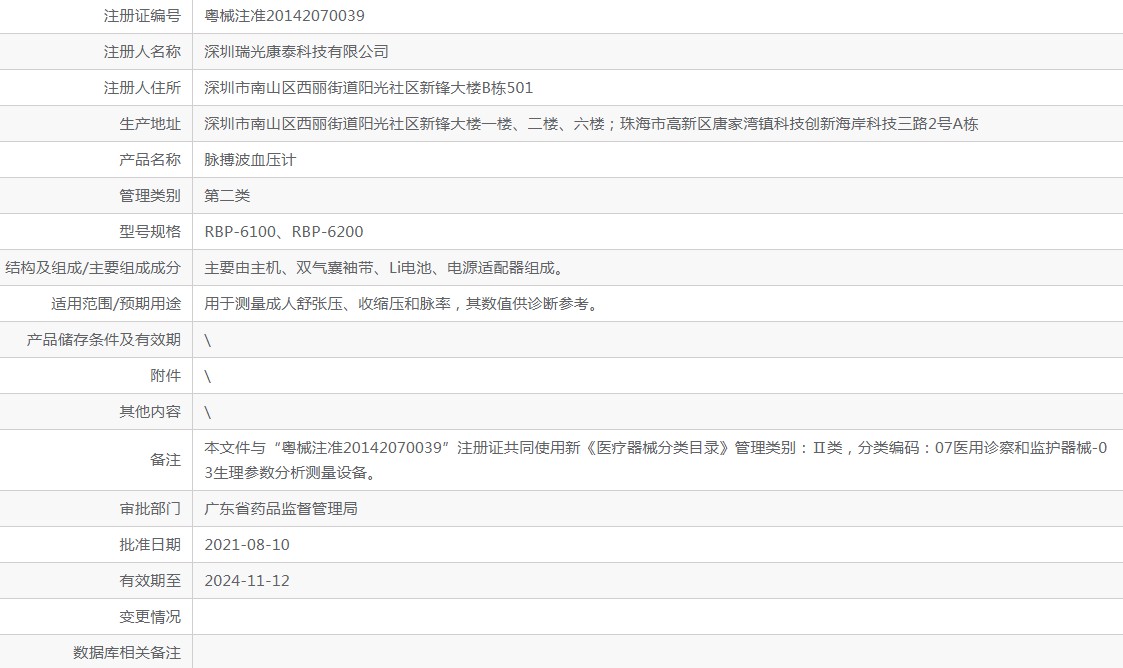Screen dimensions: 1123x668
Task: Select registration number 粤械注准20142070039 in top row
Action: 284,16
